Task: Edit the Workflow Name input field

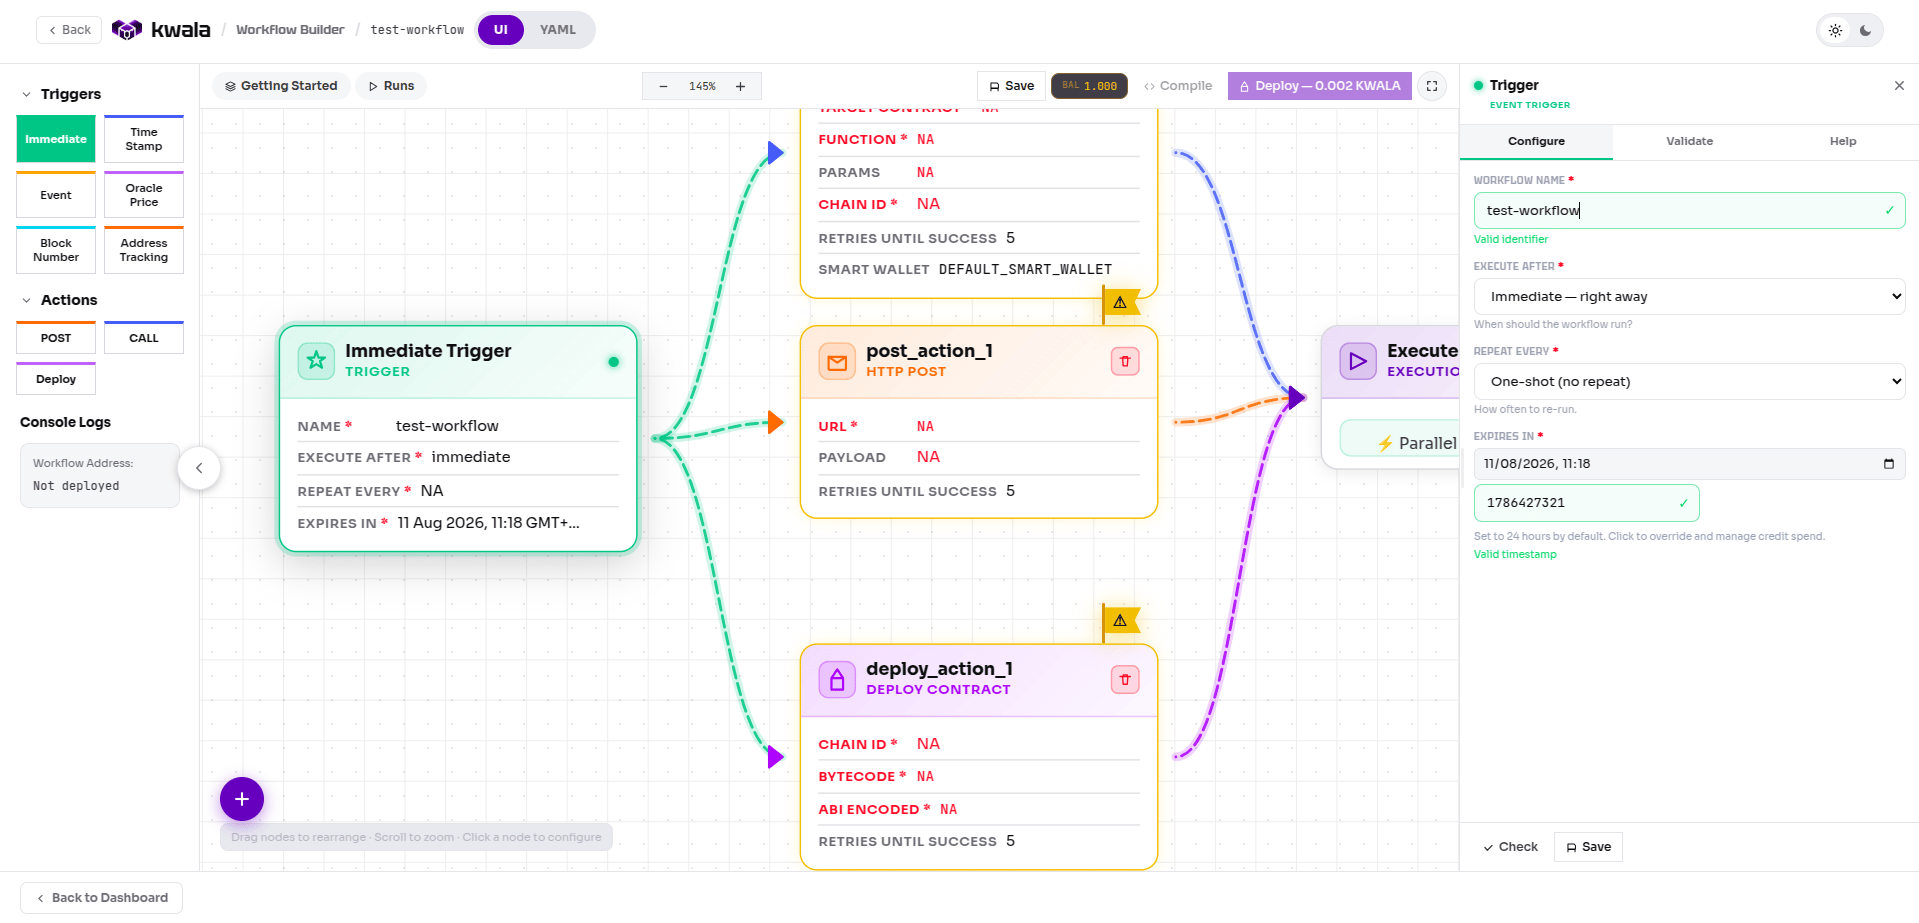Action: coord(1689,211)
